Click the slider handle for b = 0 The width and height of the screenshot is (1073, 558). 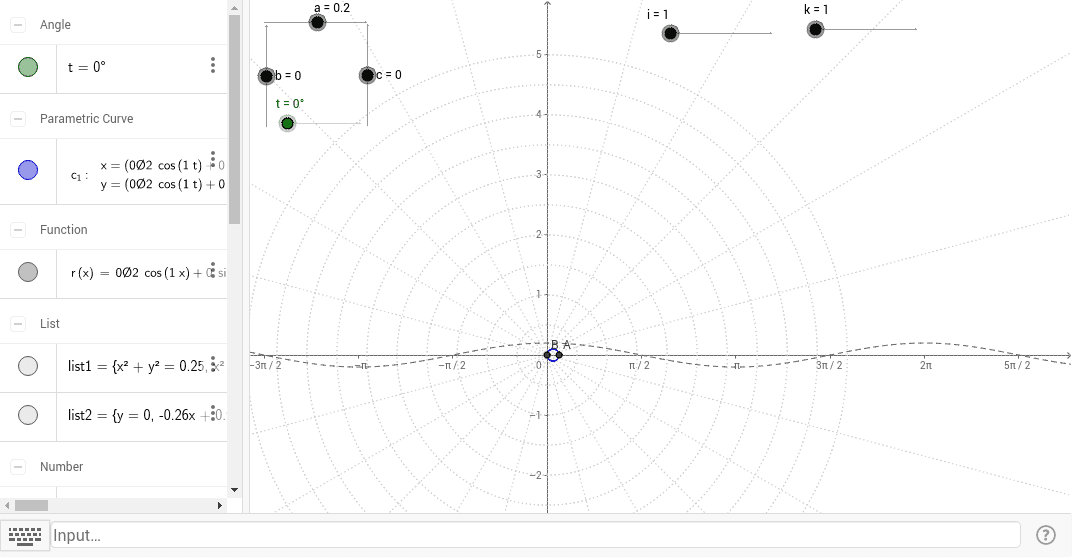266,76
